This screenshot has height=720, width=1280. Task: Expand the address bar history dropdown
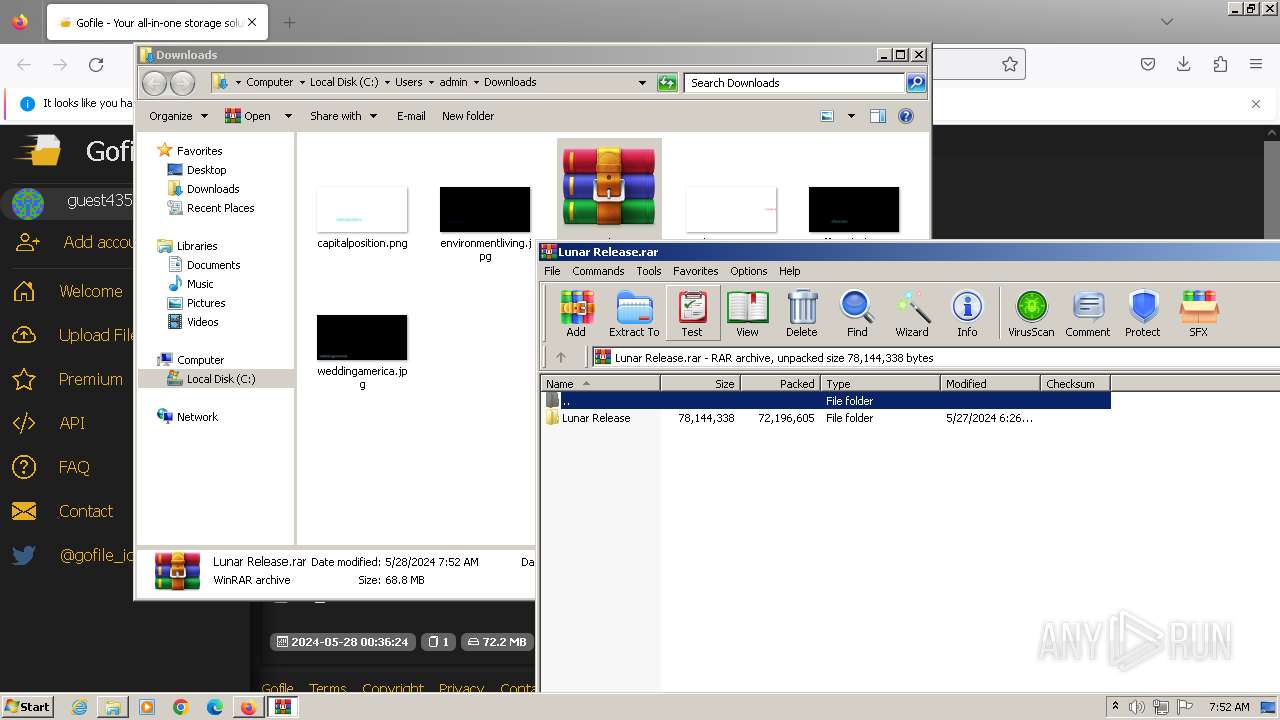[x=642, y=83]
